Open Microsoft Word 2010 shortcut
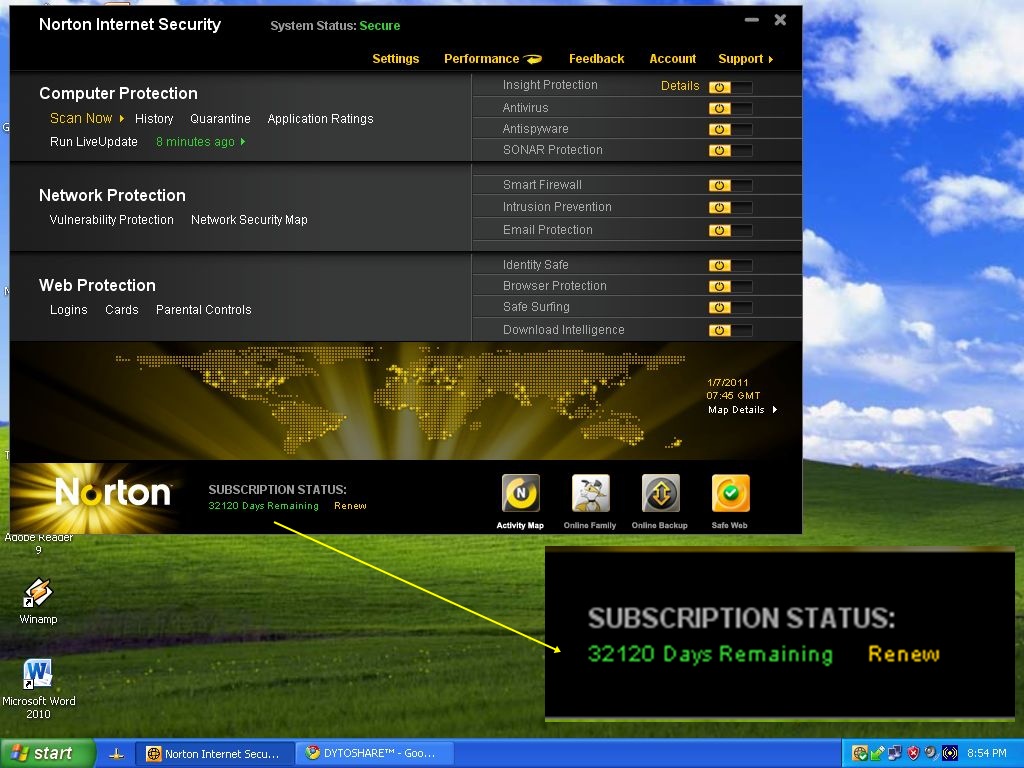1024x768 pixels. point(37,675)
